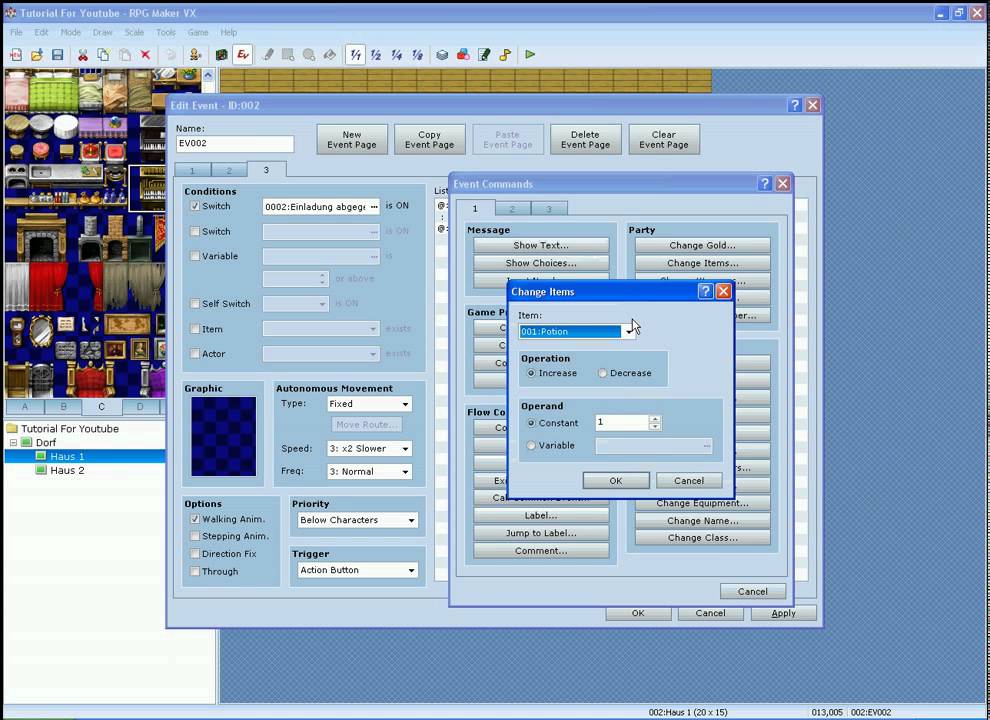Check the Self Switch condition checkbox
This screenshot has width=990, height=720.
tap(195, 304)
